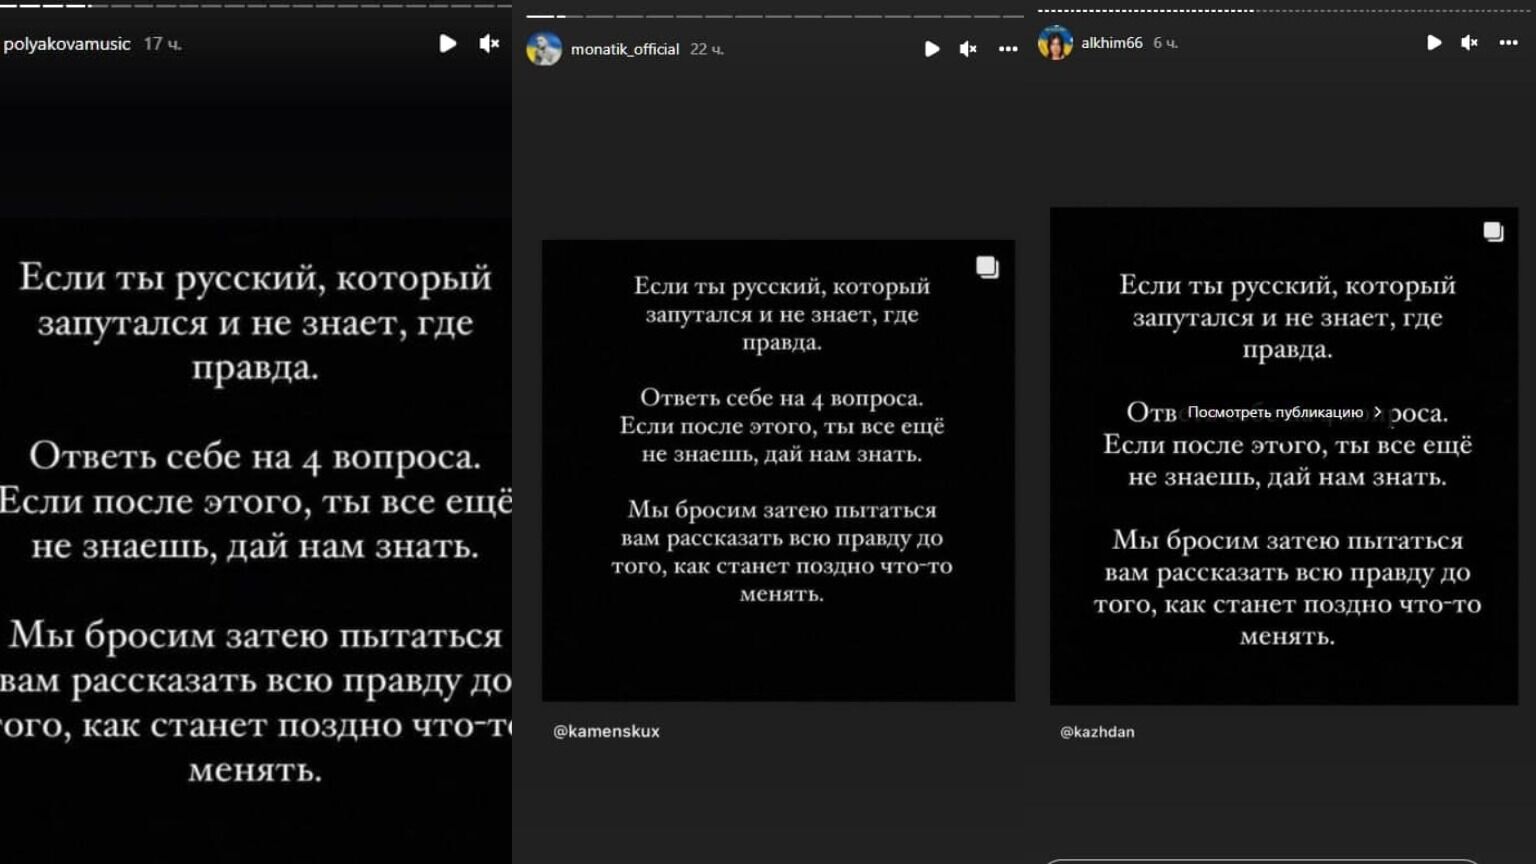The image size is (1536, 864).
Task: Open the @kazhdan mention
Action: click(x=1097, y=732)
